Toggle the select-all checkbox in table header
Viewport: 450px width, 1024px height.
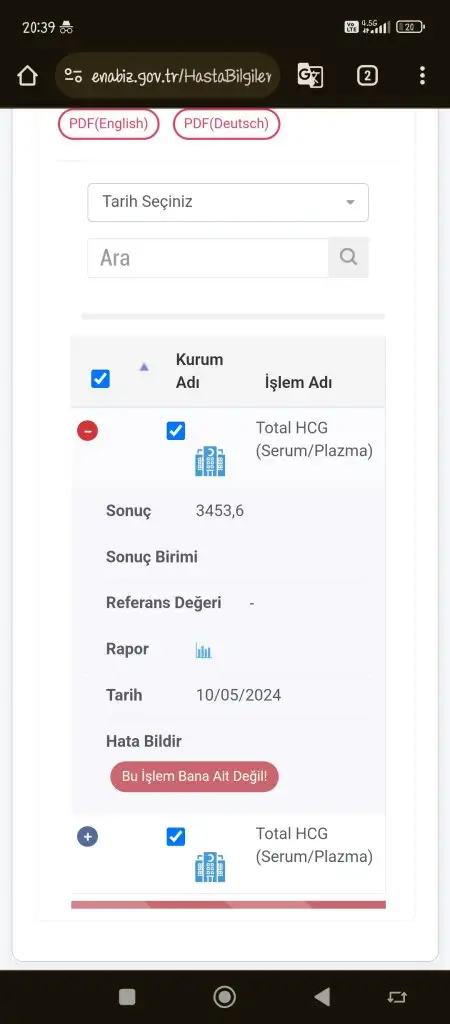[x=101, y=379]
